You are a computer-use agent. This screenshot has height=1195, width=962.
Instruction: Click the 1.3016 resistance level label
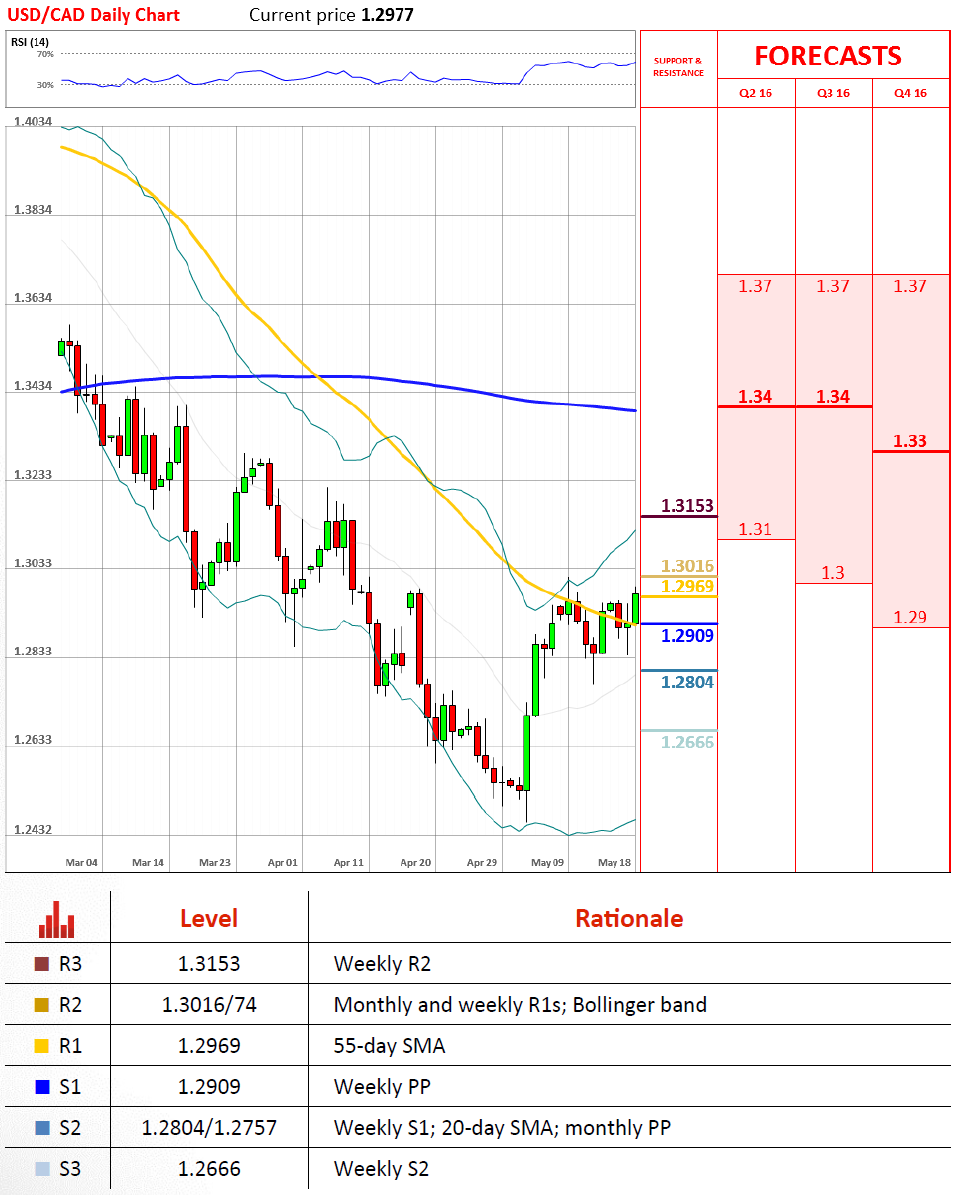coord(687,566)
